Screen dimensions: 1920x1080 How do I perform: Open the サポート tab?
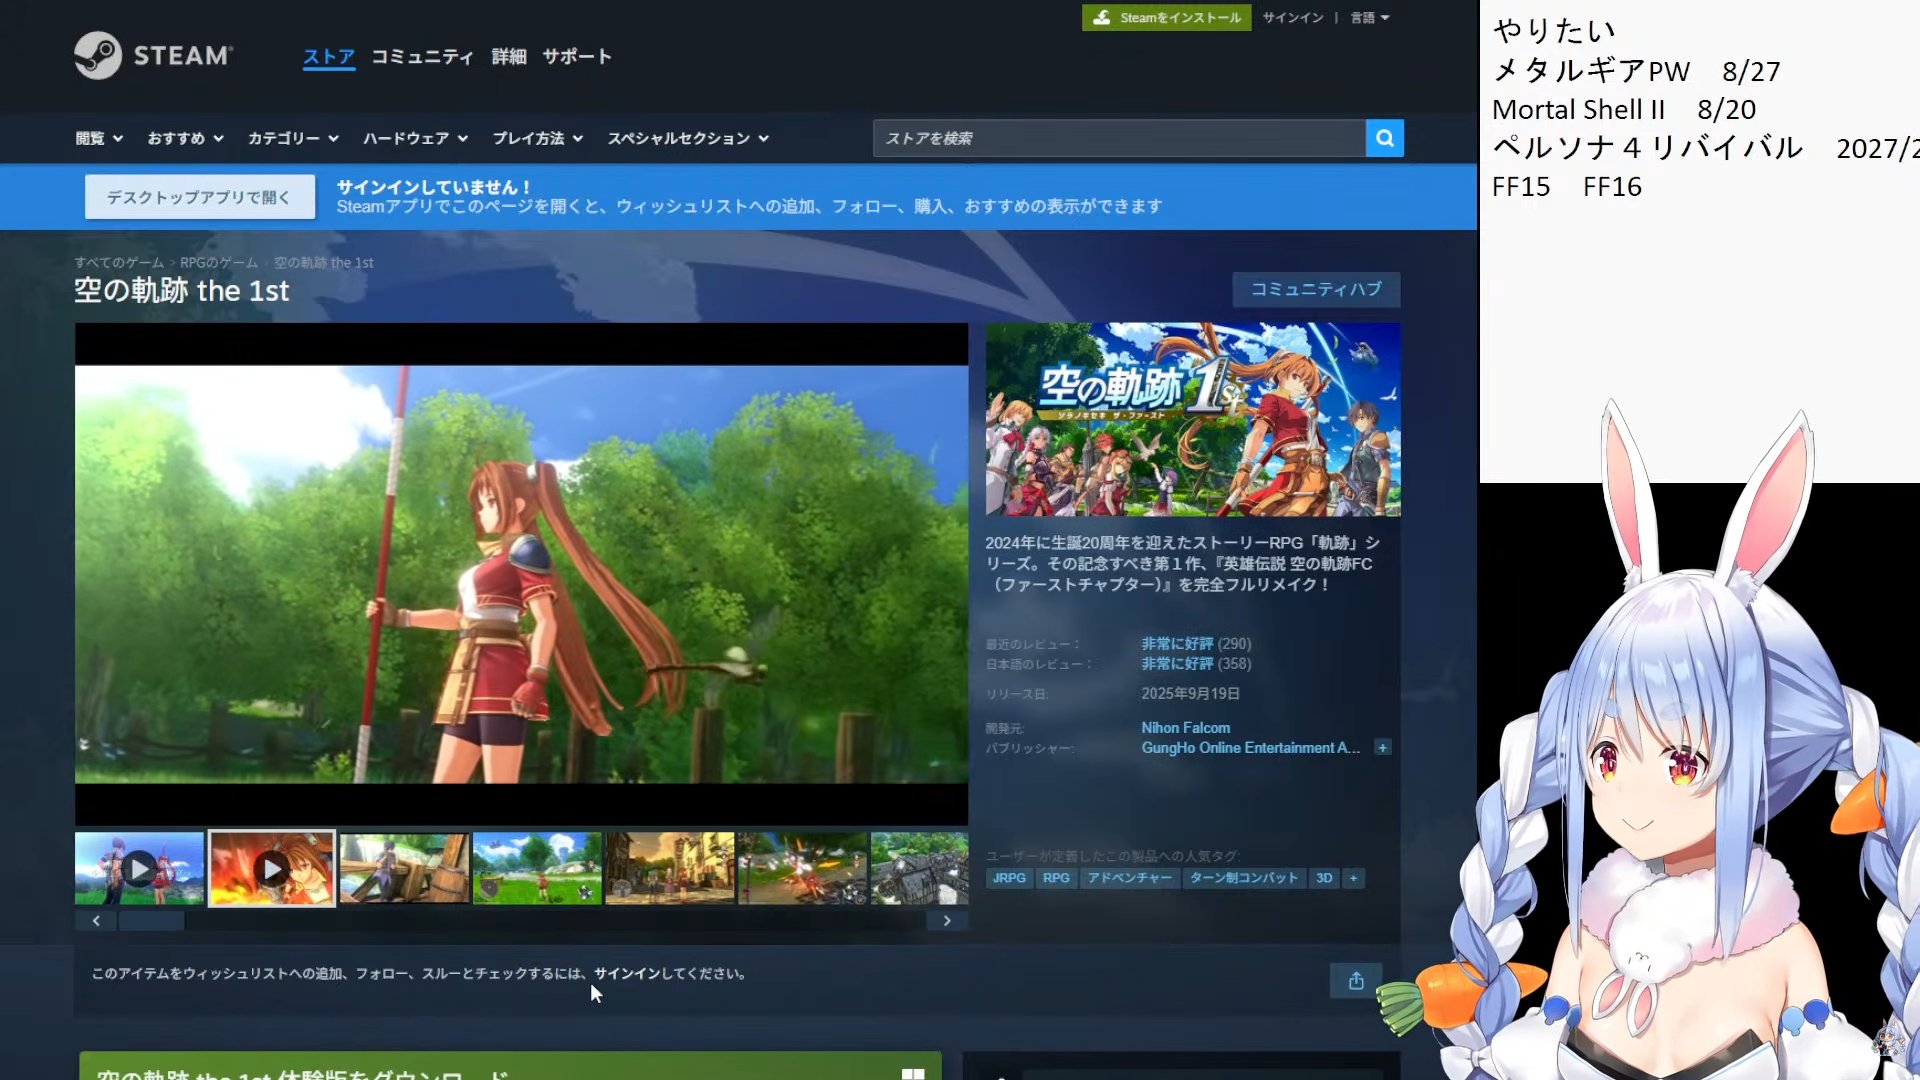click(577, 57)
